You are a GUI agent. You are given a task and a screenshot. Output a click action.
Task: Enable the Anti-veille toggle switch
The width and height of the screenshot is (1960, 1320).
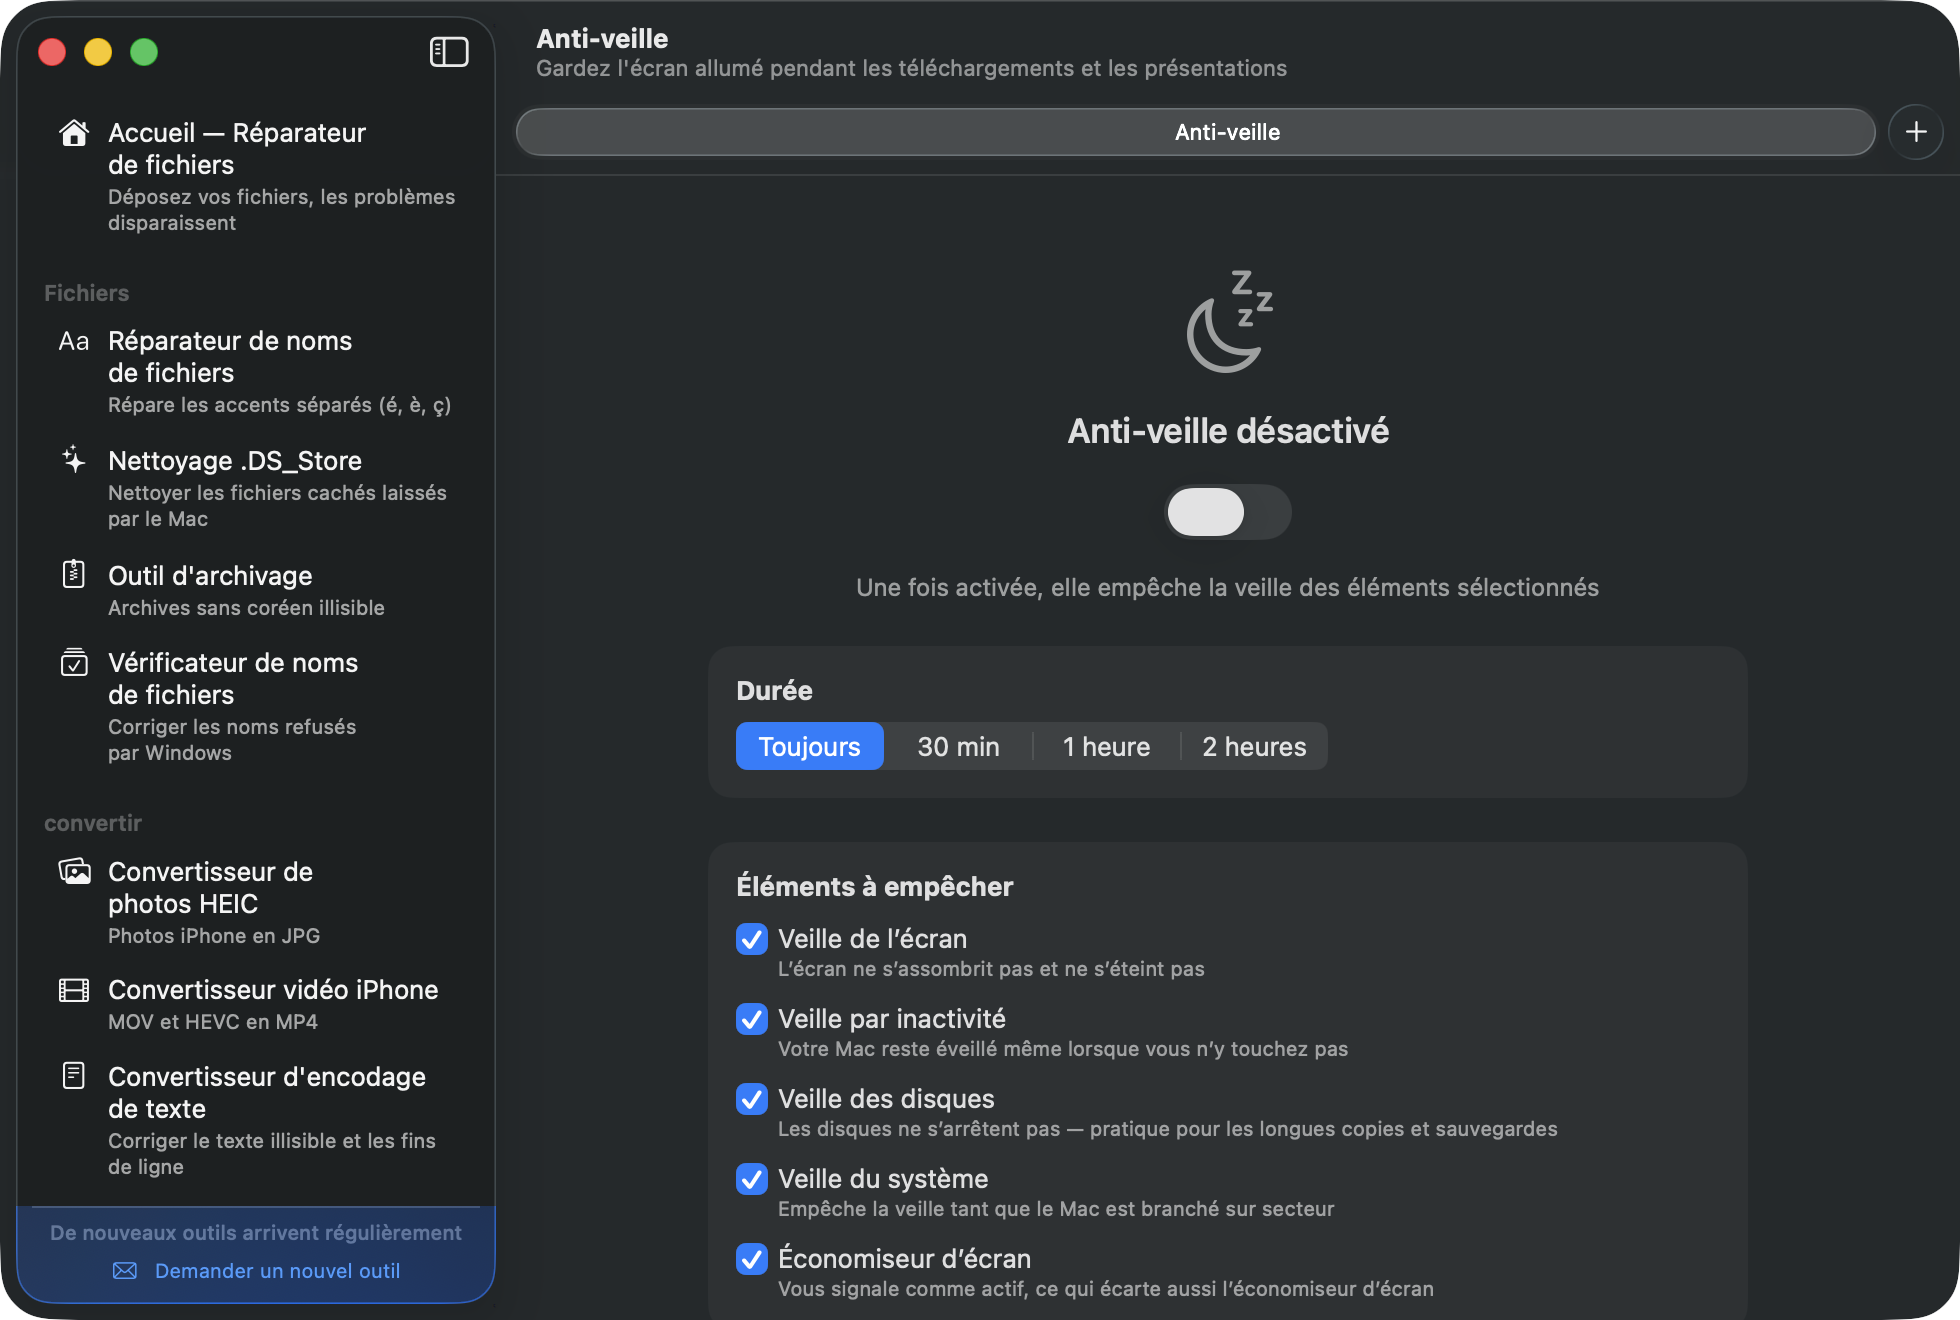(1228, 512)
